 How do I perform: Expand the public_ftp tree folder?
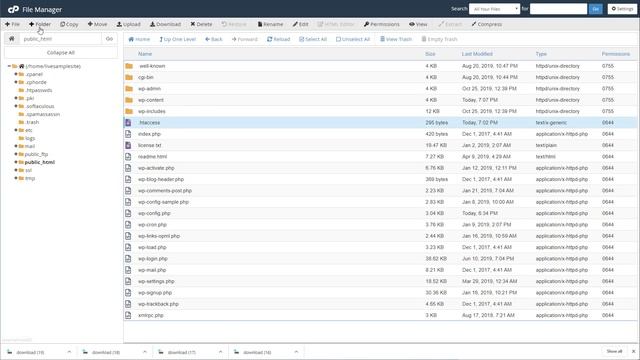(16, 154)
